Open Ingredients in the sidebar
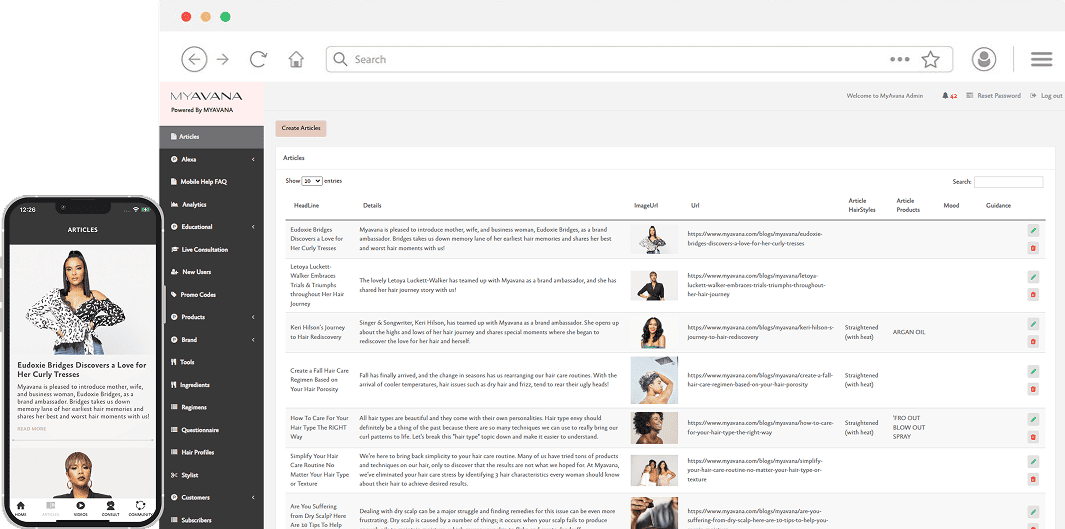This screenshot has height=529, width=1065. (211, 385)
